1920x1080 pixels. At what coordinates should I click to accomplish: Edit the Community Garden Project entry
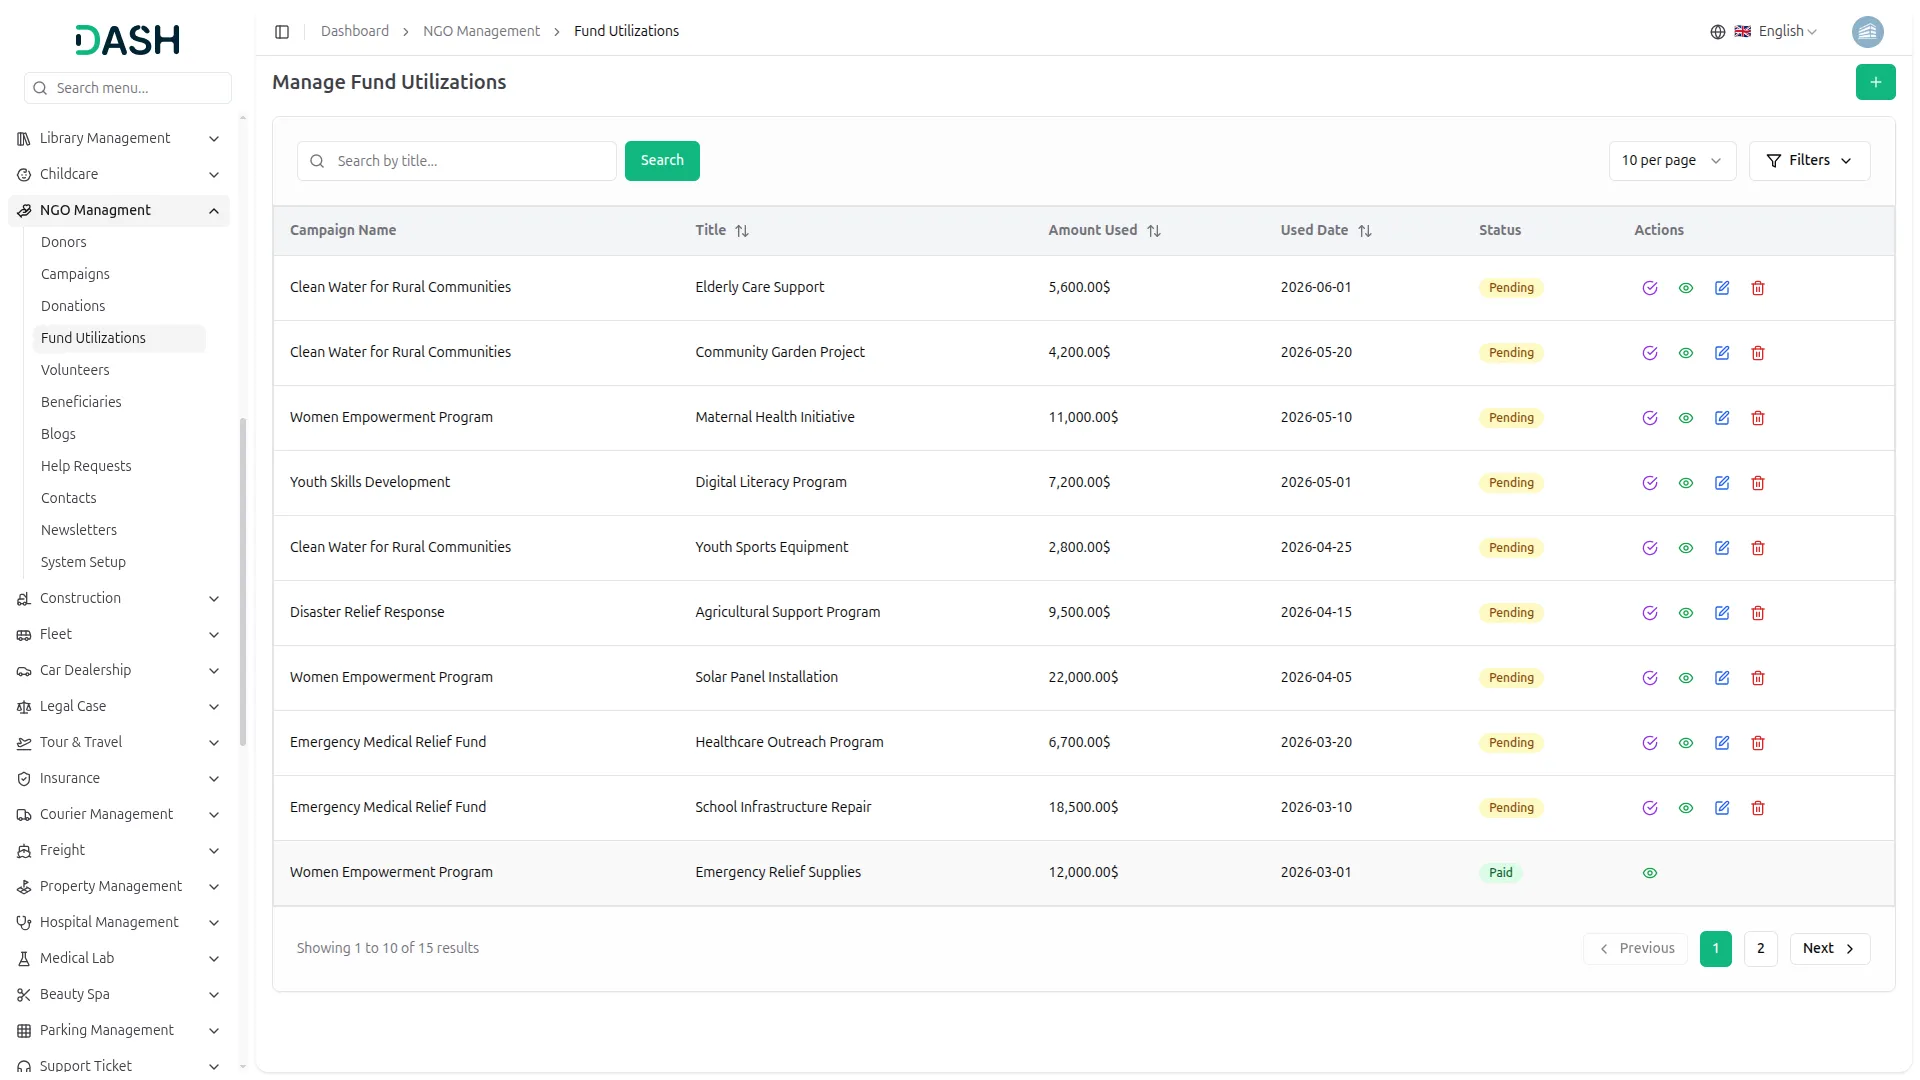point(1722,353)
